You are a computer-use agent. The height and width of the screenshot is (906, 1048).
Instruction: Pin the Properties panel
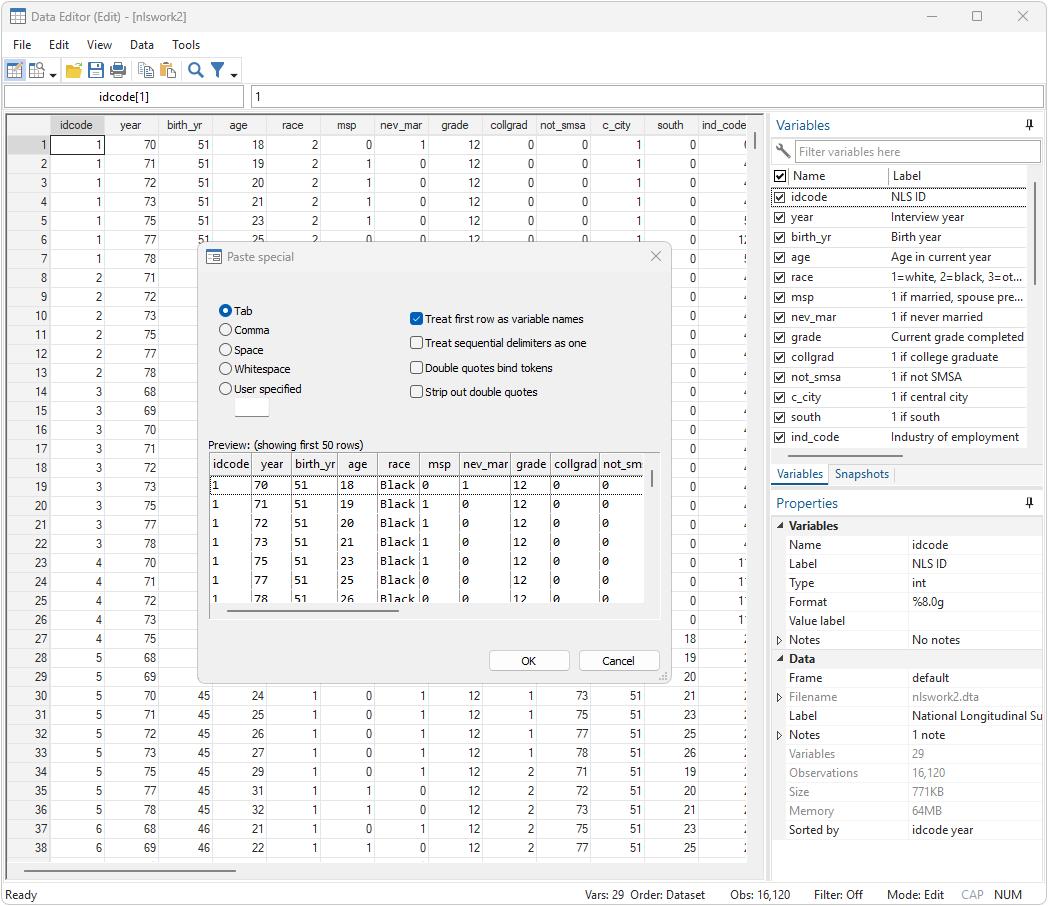coord(1029,503)
